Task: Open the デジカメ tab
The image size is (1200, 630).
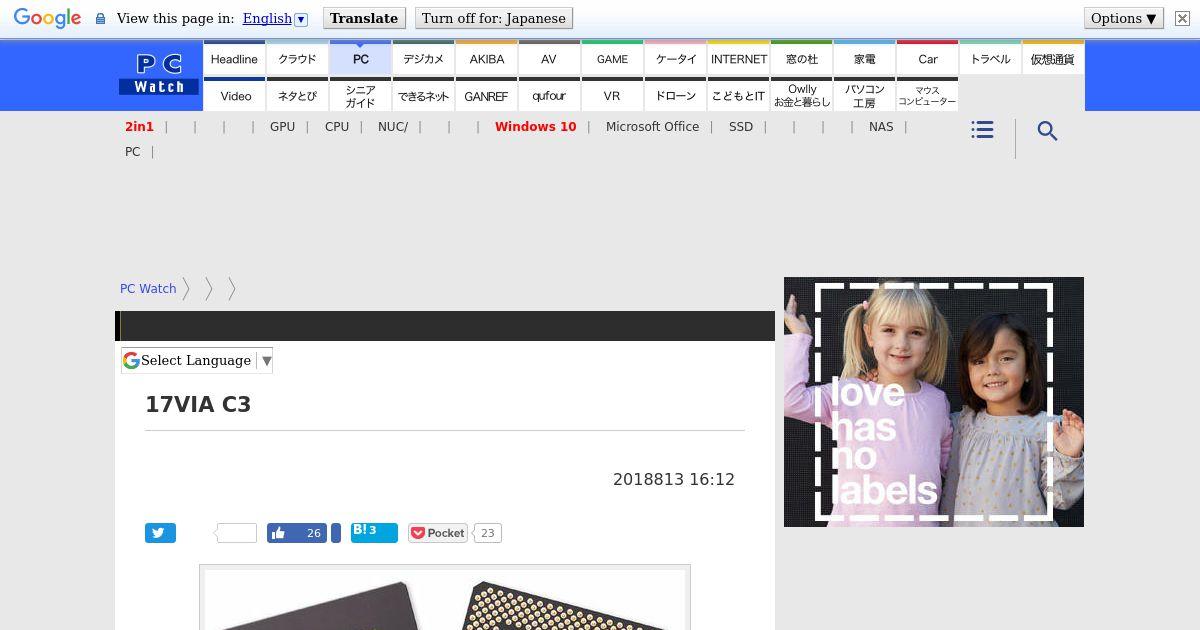Action: tap(423, 58)
